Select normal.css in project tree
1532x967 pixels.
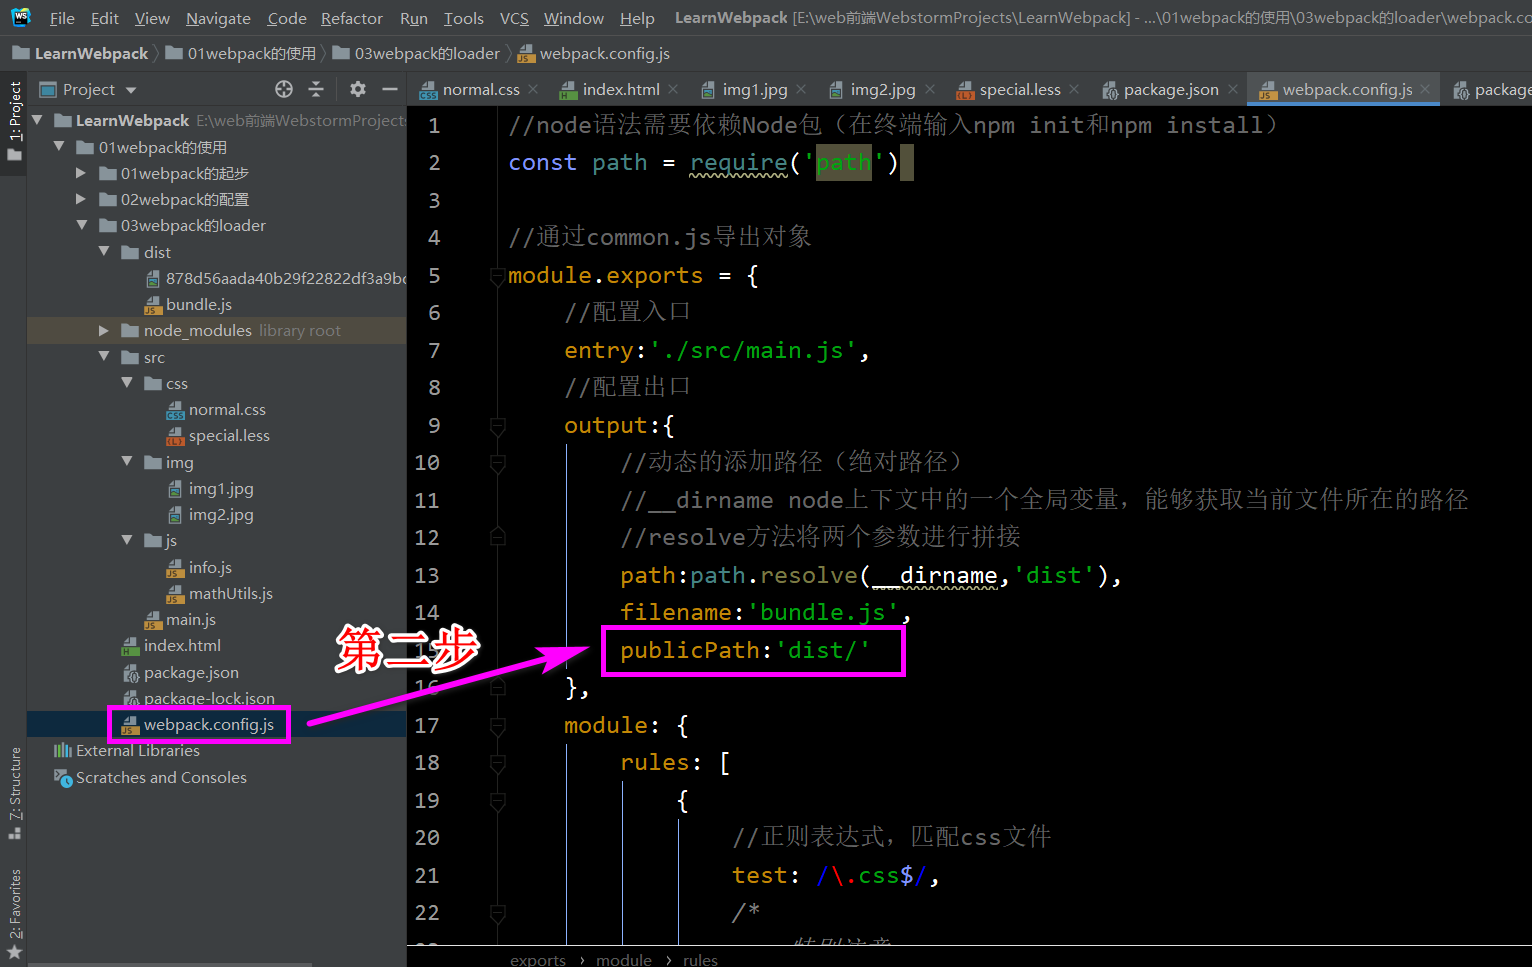227,409
